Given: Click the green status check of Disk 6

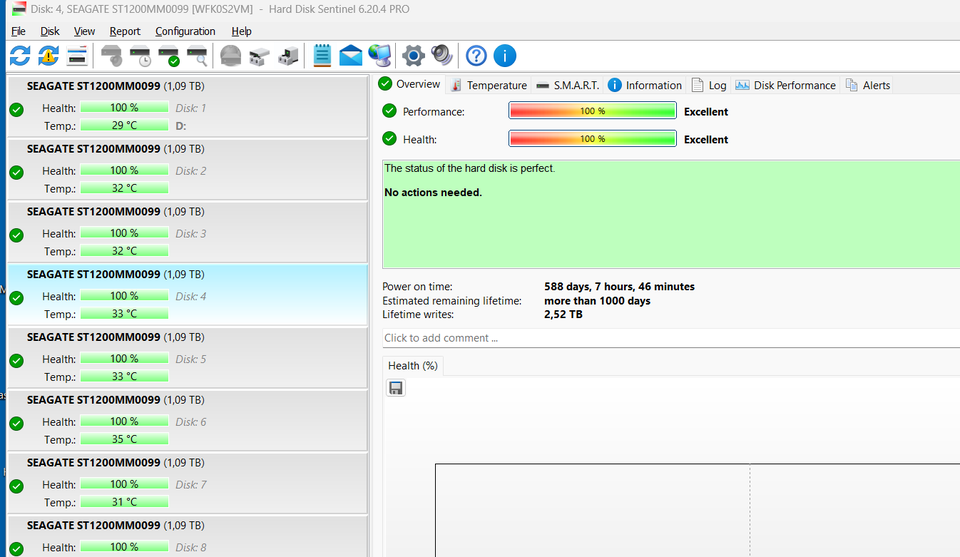Looking at the screenshot, I should [17, 424].
